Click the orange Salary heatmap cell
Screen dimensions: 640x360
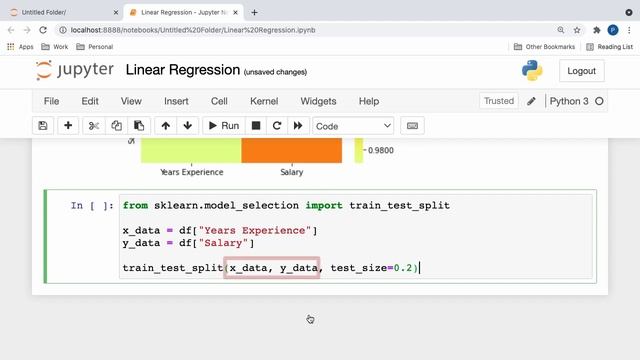click(291, 150)
